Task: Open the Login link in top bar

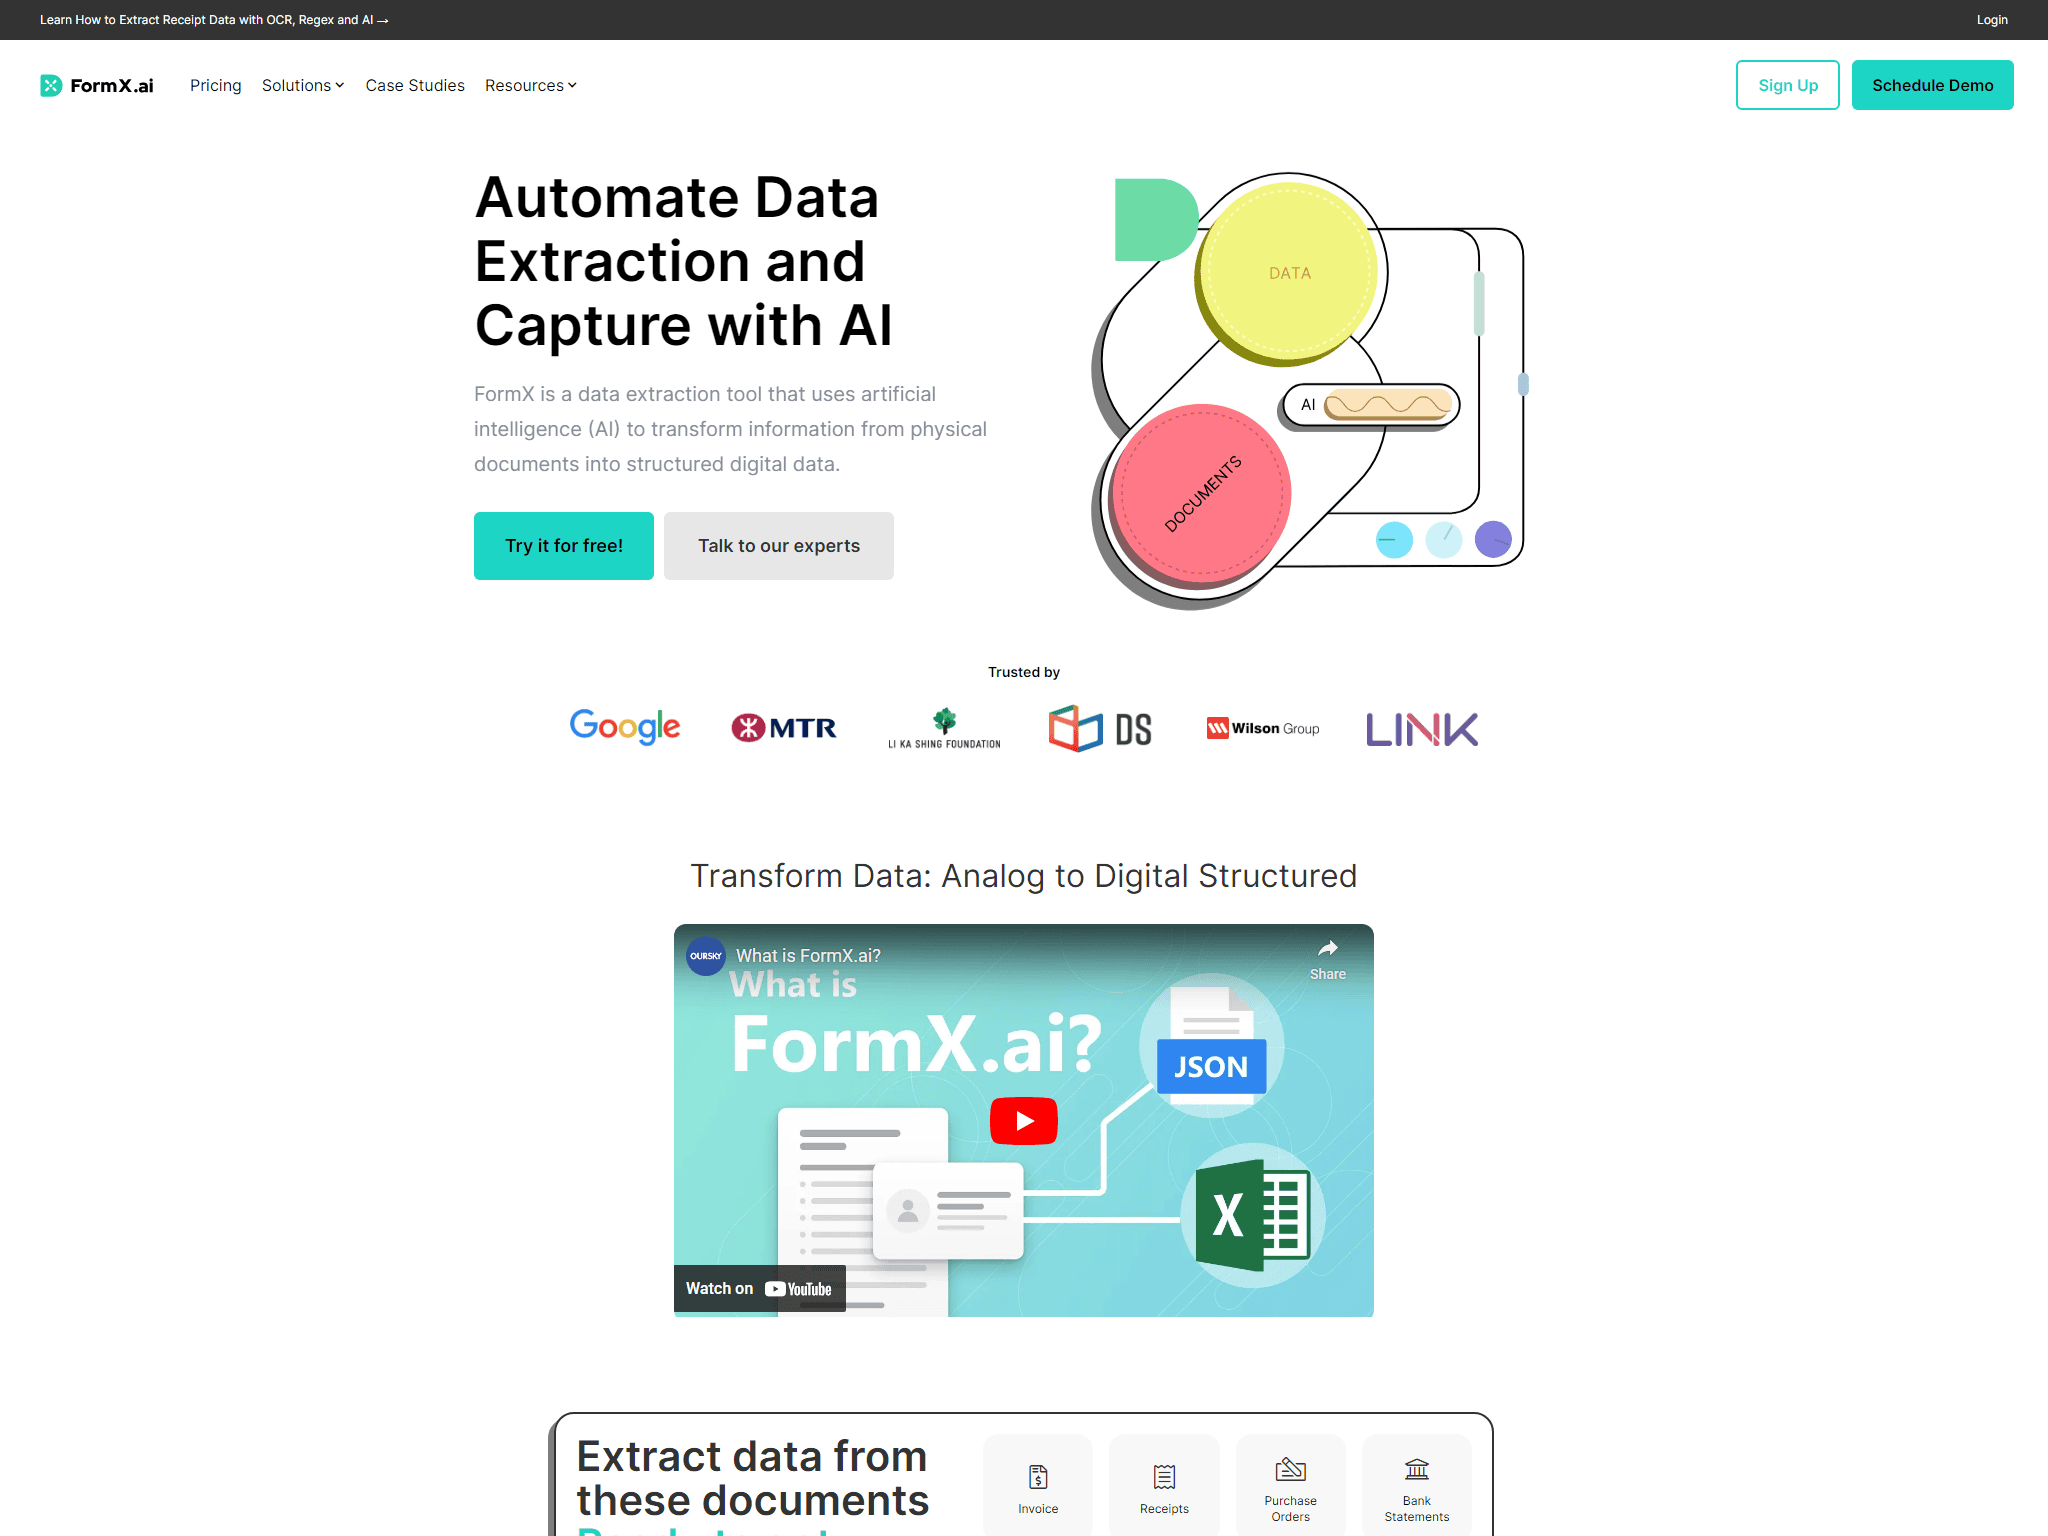Action: 1992,20
